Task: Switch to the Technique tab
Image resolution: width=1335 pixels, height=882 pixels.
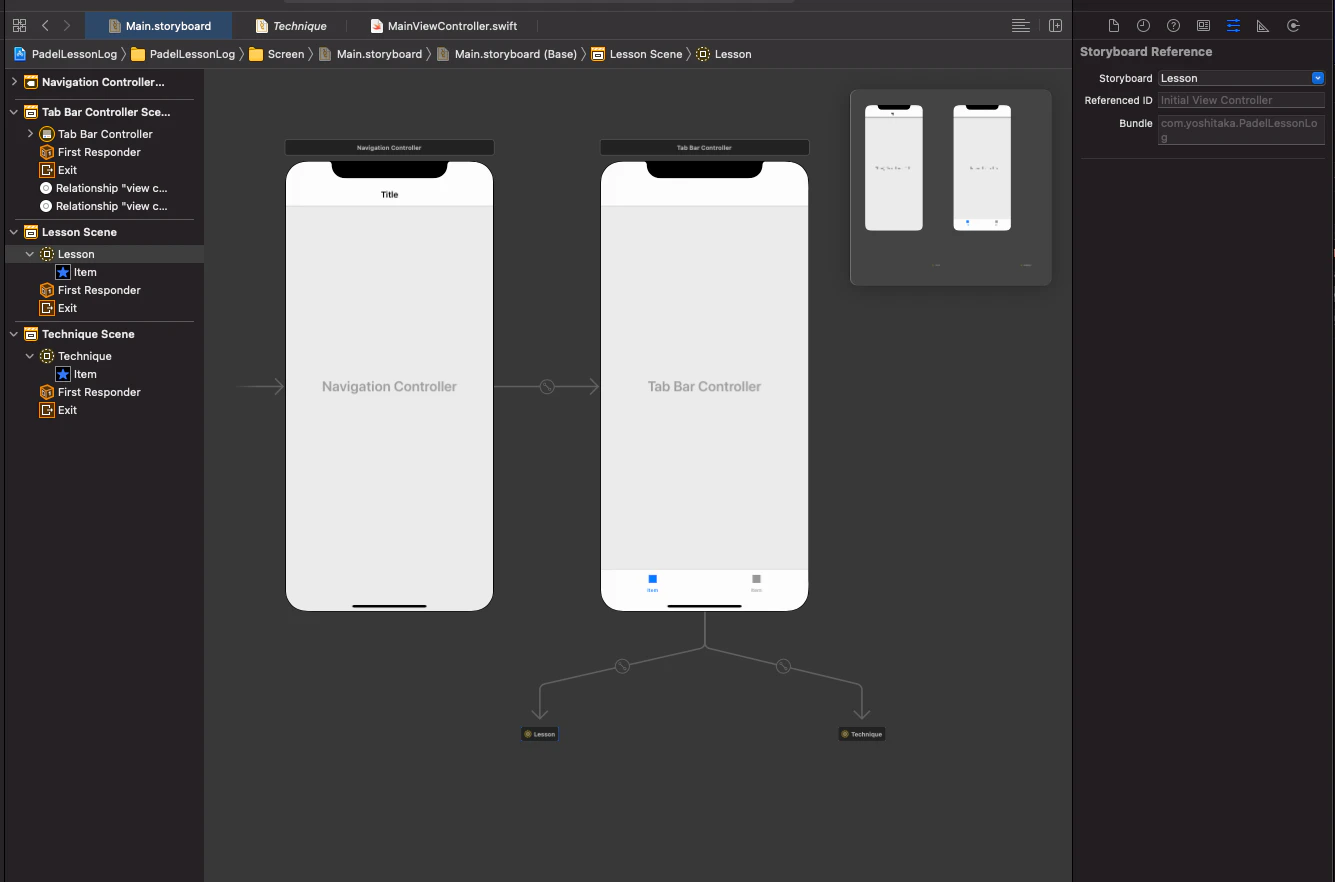Action: point(290,26)
